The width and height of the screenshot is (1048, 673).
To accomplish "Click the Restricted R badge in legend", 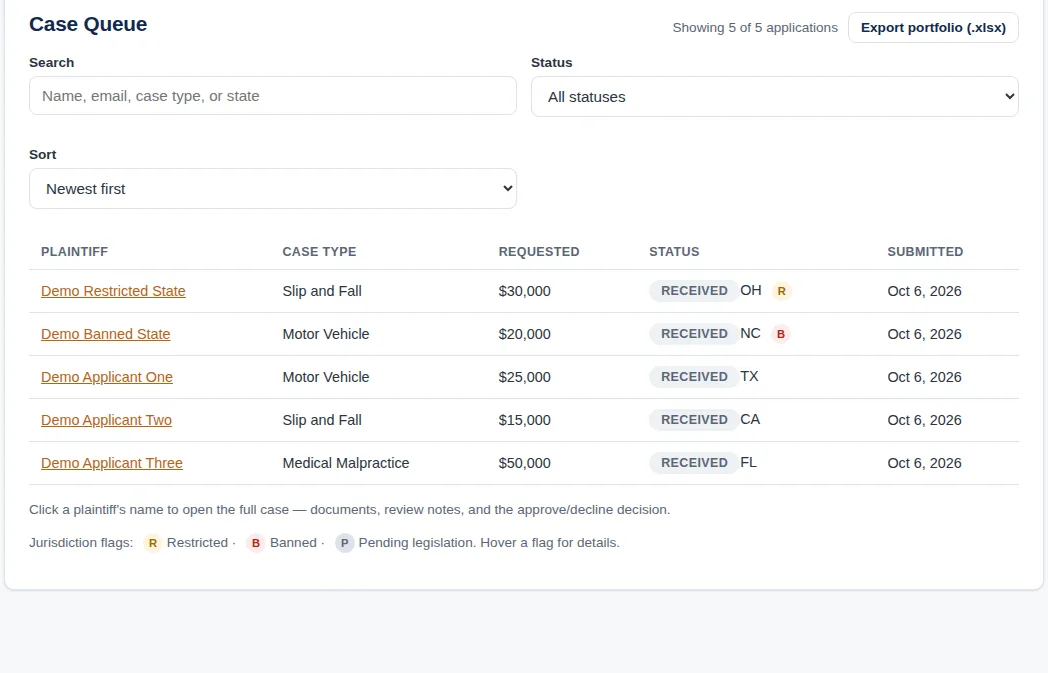I will pos(153,543).
